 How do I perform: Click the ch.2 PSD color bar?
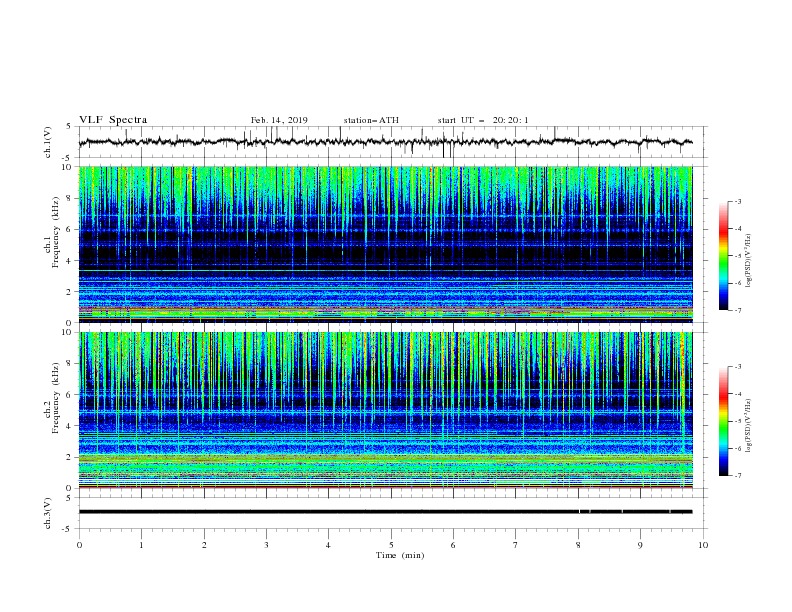(x=724, y=421)
